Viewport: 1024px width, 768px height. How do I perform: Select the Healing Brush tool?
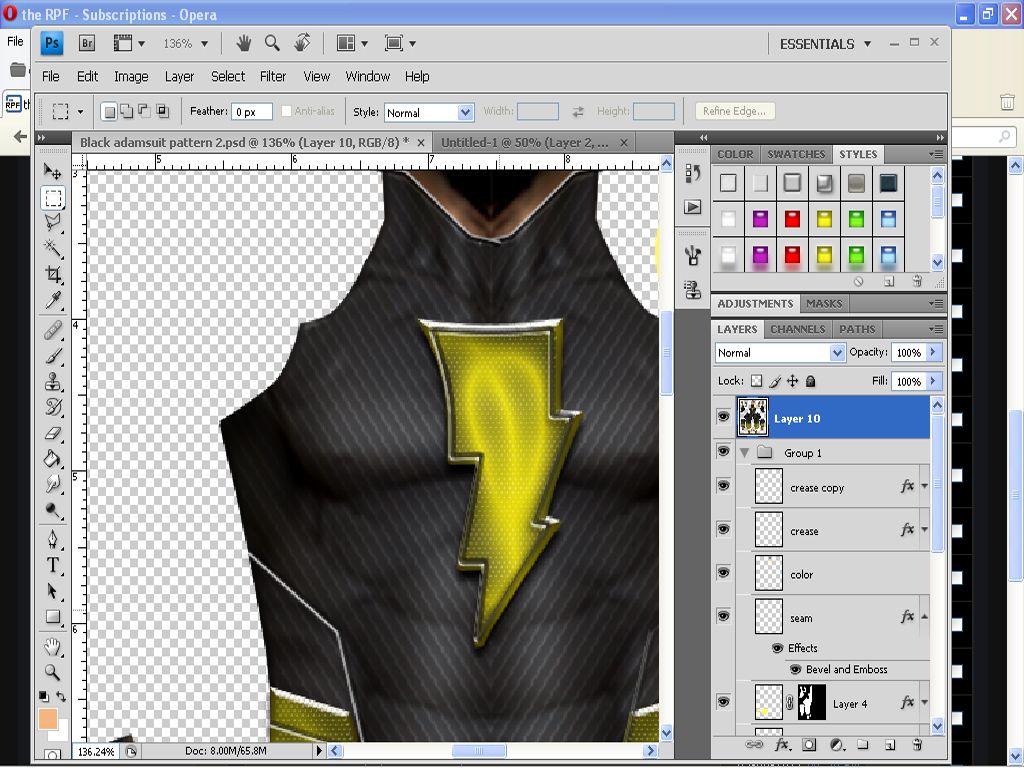point(52,330)
